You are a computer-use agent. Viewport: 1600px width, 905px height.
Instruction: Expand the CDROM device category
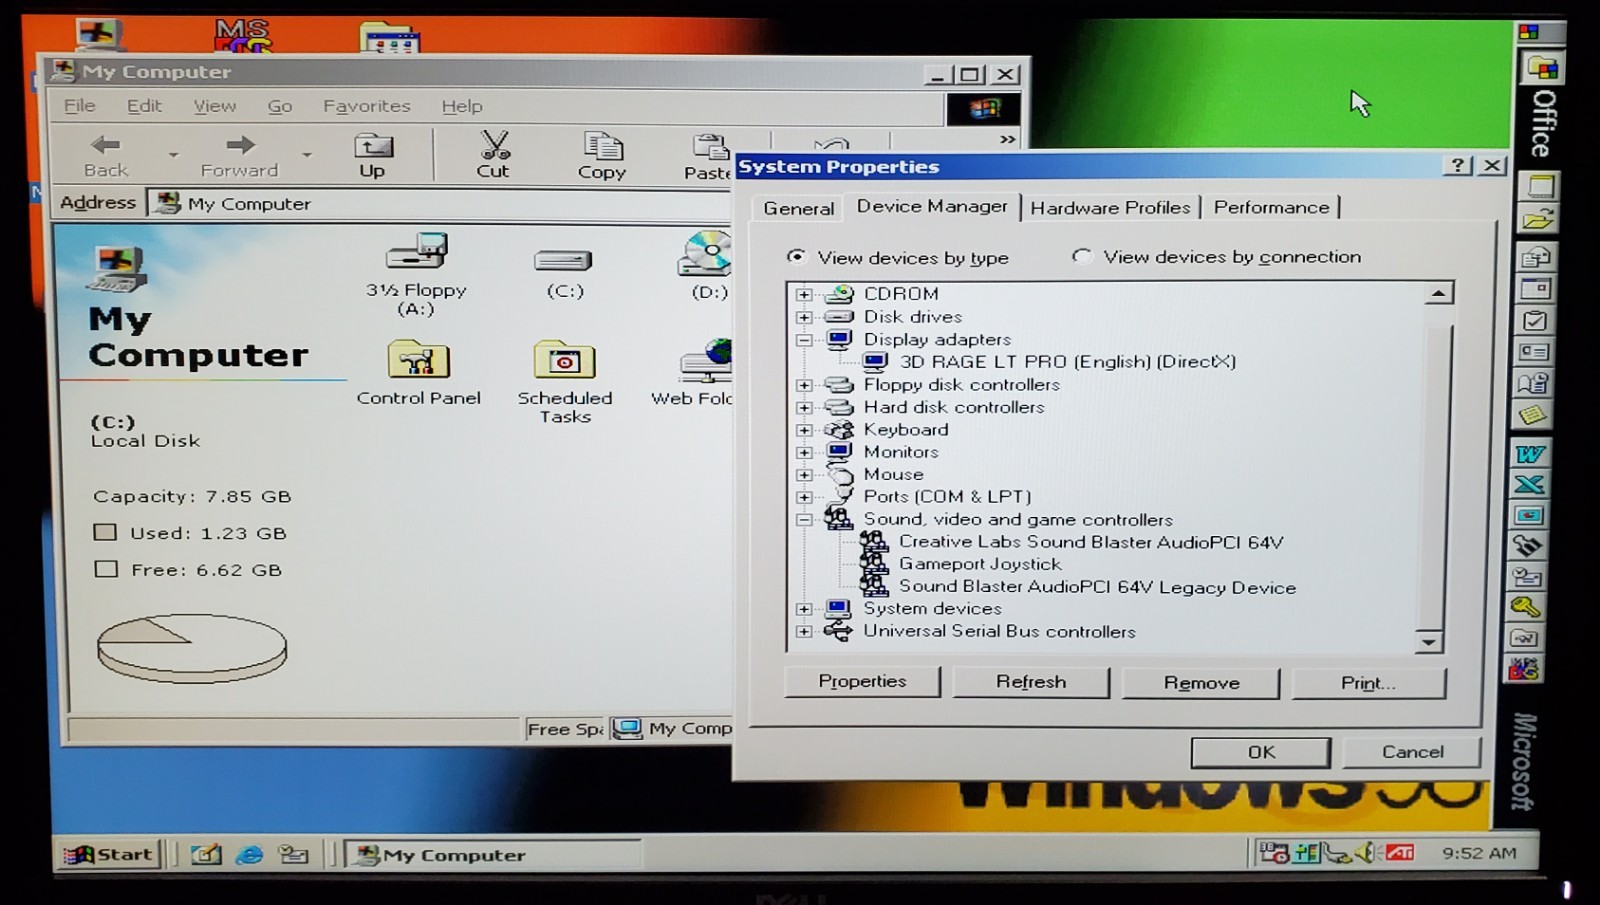coord(804,294)
